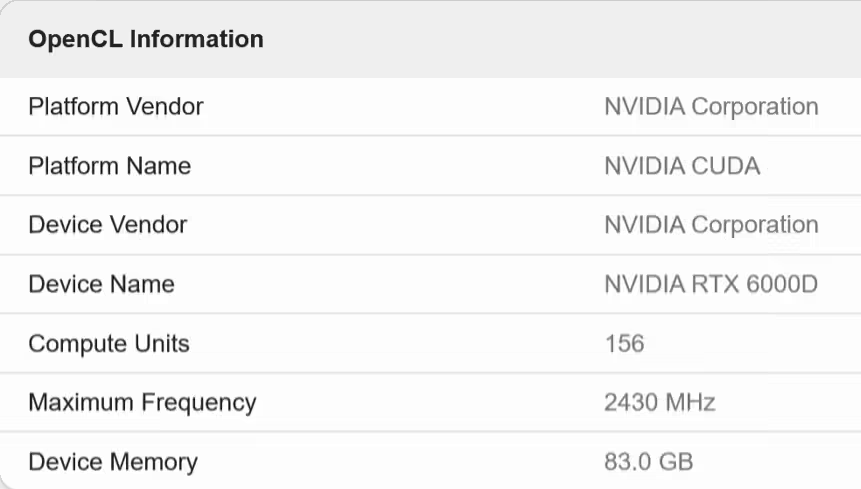The height and width of the screenshot is (489, 861).
Task: Click the Platform Name label
Action: [x=109, y=165]
